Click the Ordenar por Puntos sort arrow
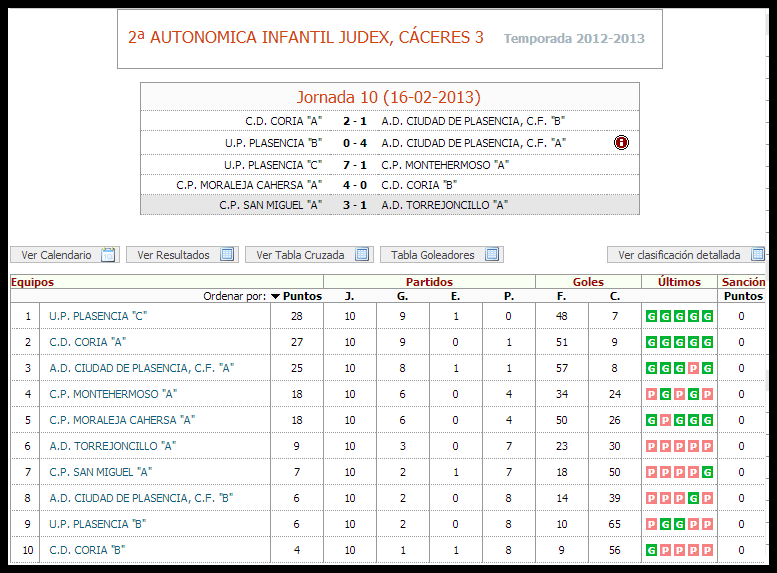 [276, 296]
